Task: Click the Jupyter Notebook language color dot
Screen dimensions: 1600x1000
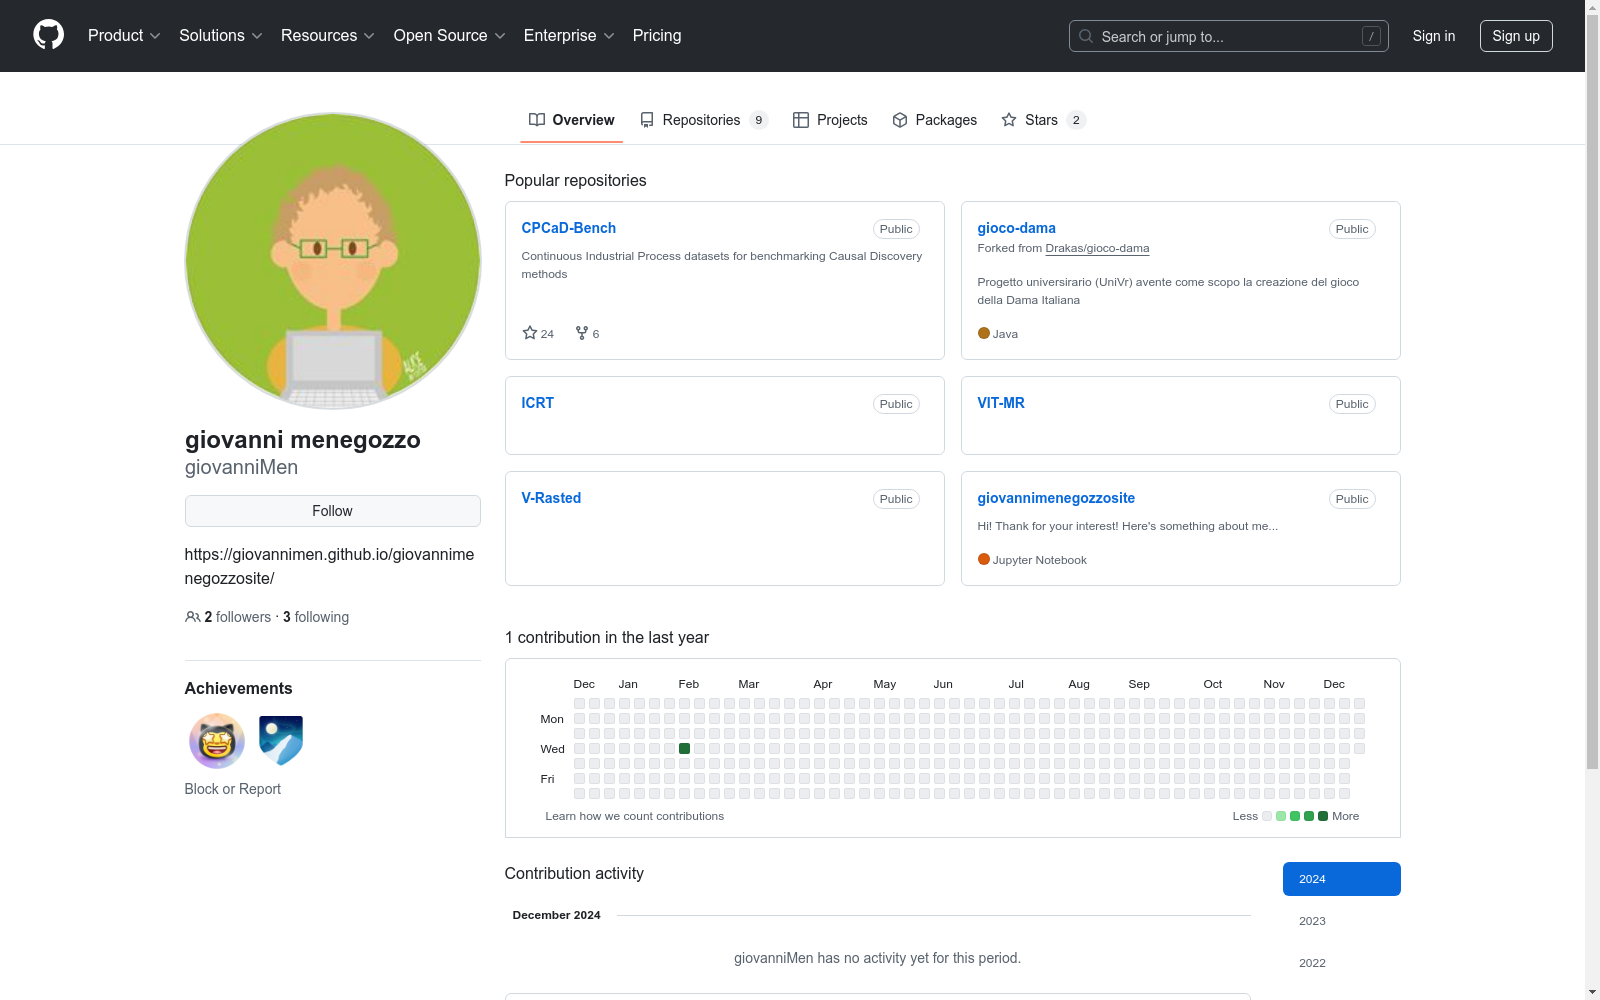Action: 984,559
